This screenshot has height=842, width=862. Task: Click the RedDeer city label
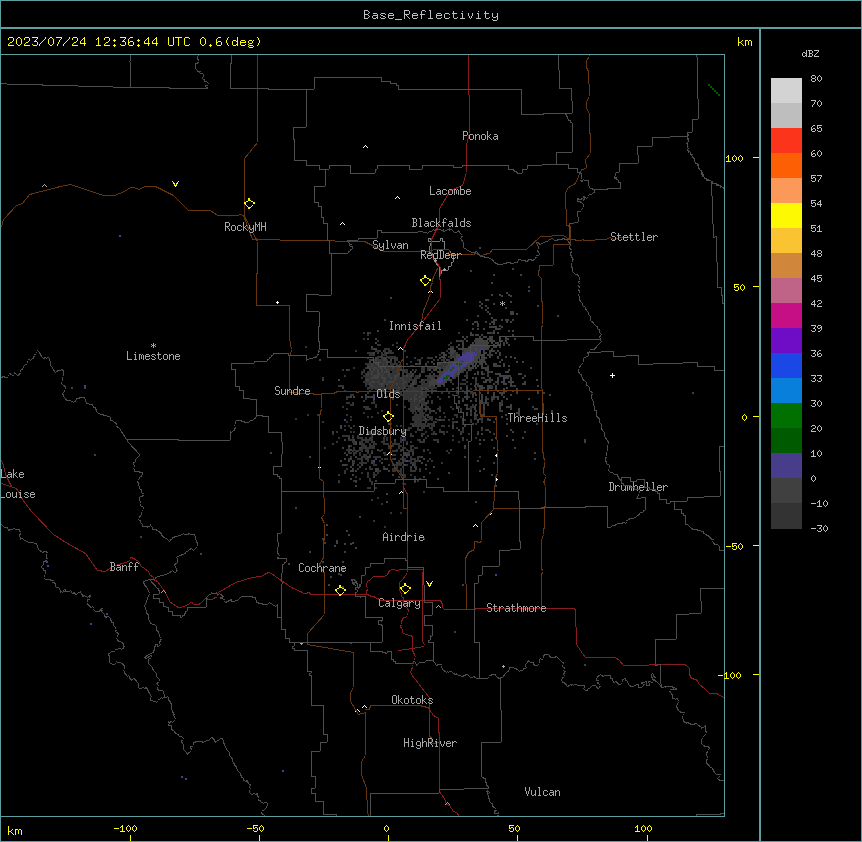point(440,255)
